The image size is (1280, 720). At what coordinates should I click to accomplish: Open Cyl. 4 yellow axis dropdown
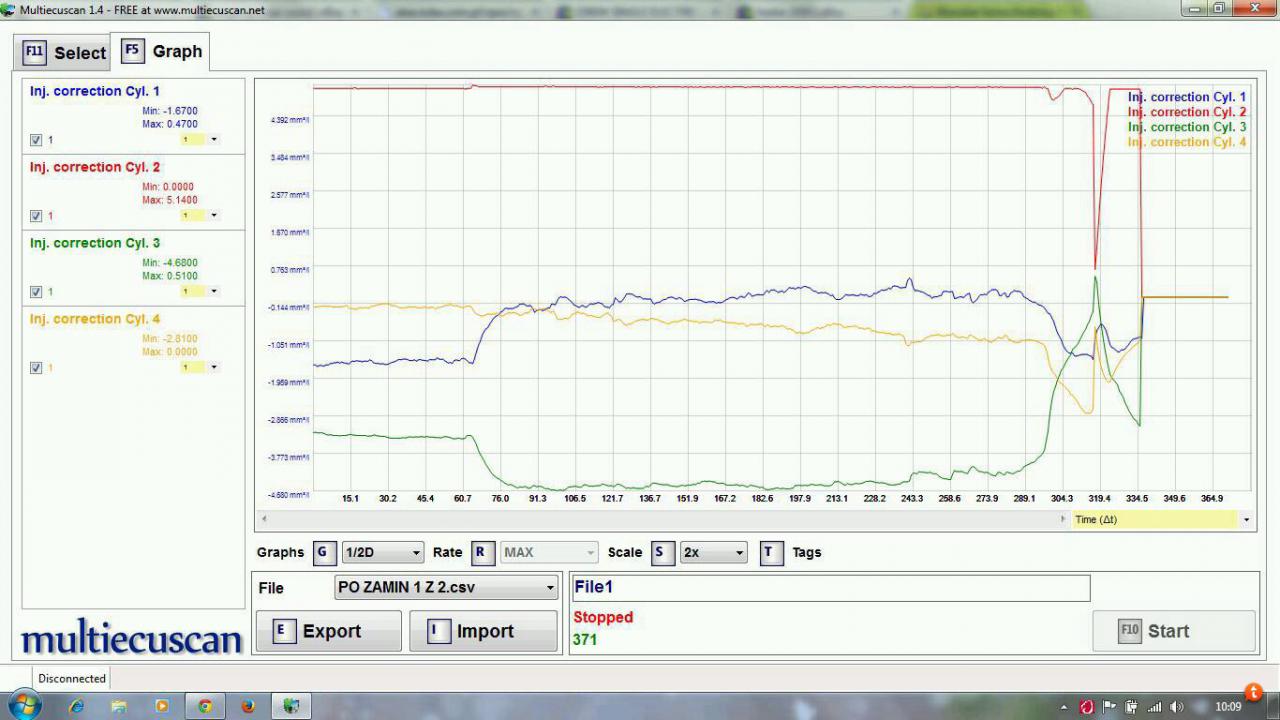click(200, 368)
